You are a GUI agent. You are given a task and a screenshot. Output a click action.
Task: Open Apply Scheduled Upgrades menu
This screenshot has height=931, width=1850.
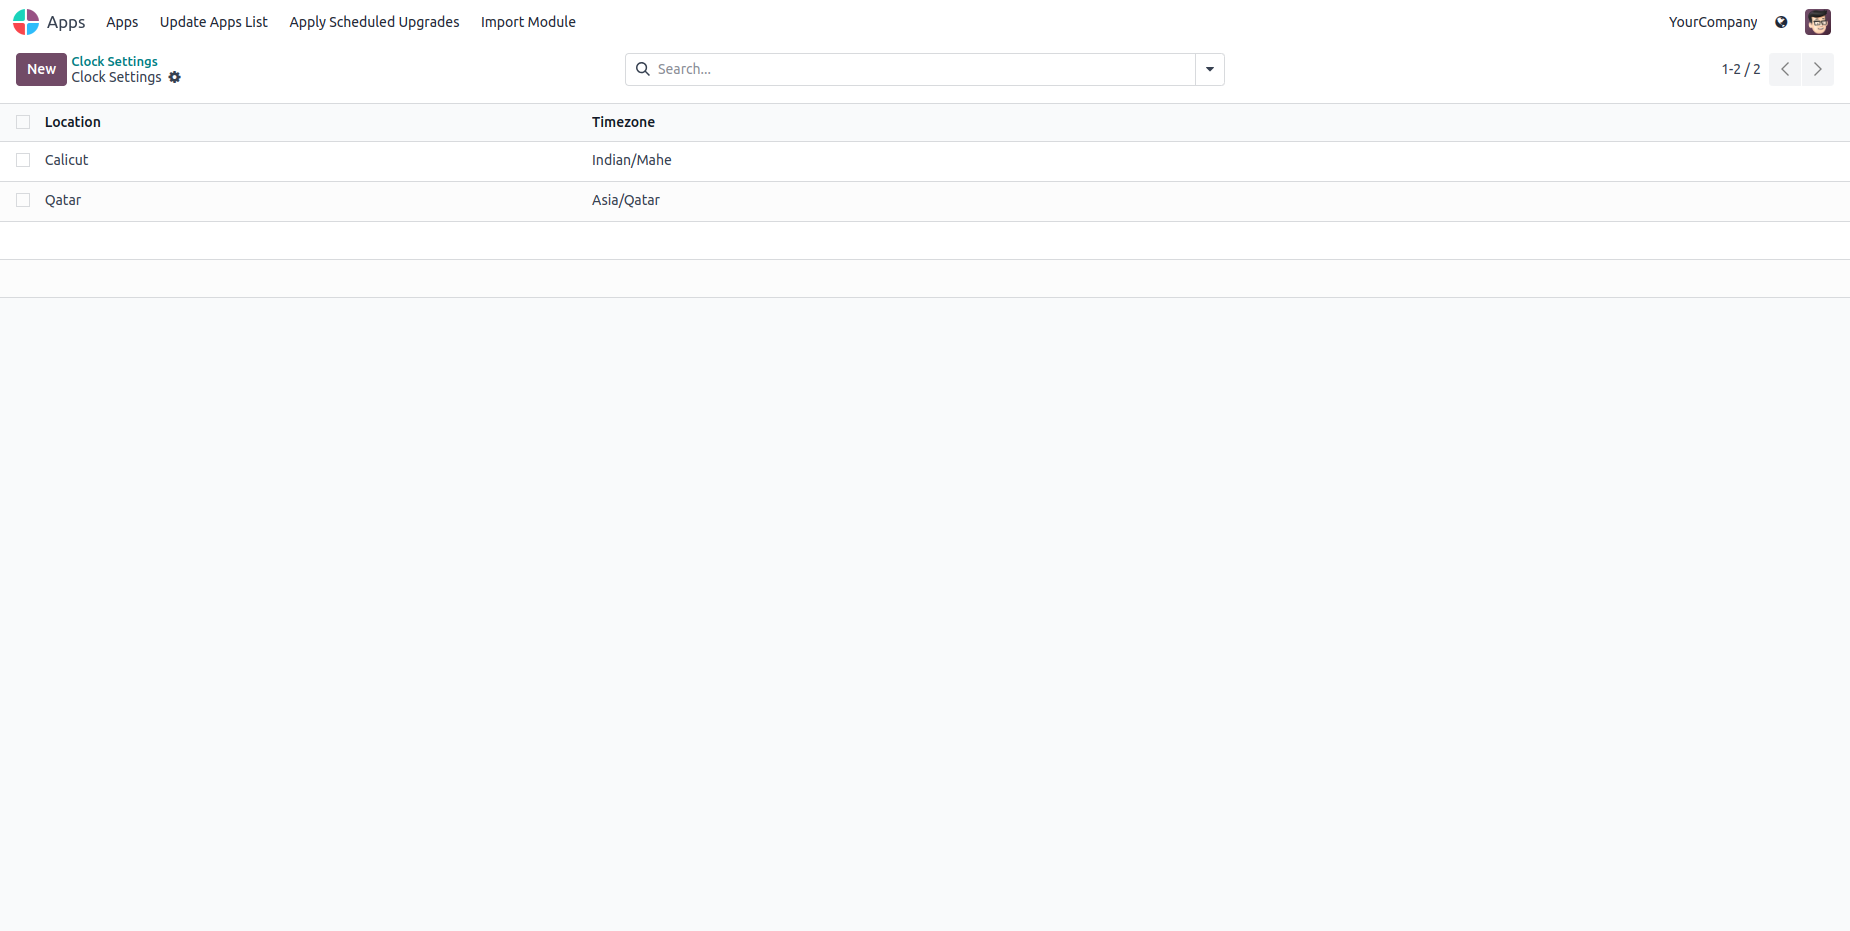[x=375, y=22]
